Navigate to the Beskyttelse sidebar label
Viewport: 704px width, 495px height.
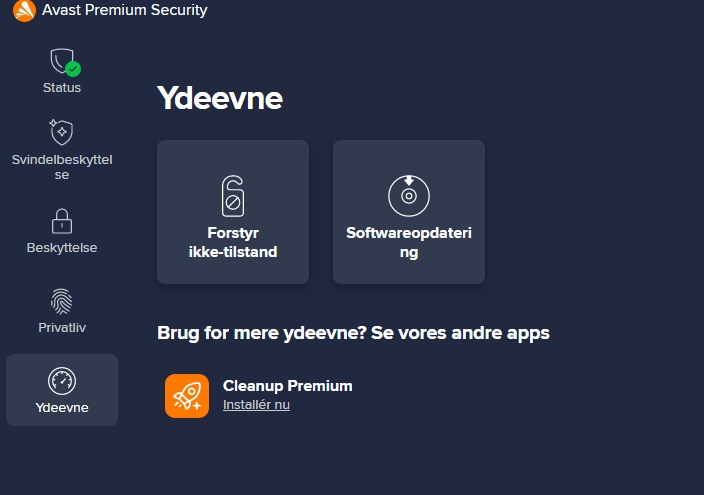pos(61,248)
